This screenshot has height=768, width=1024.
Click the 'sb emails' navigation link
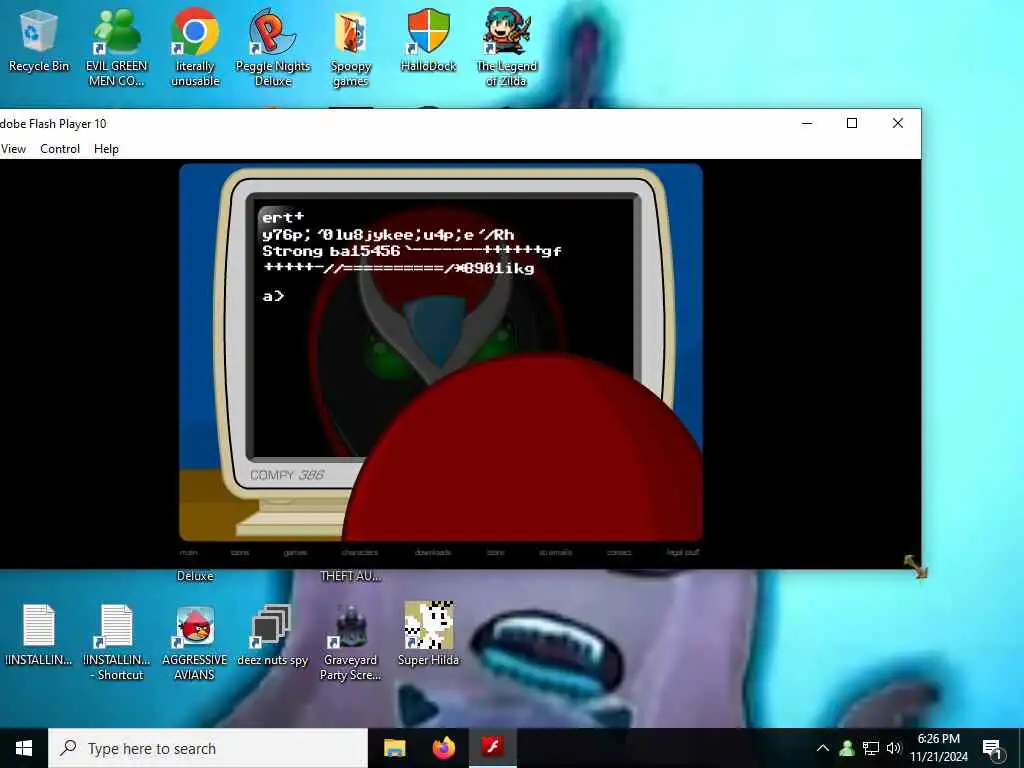pyautogui.click(x=556, y=552)
